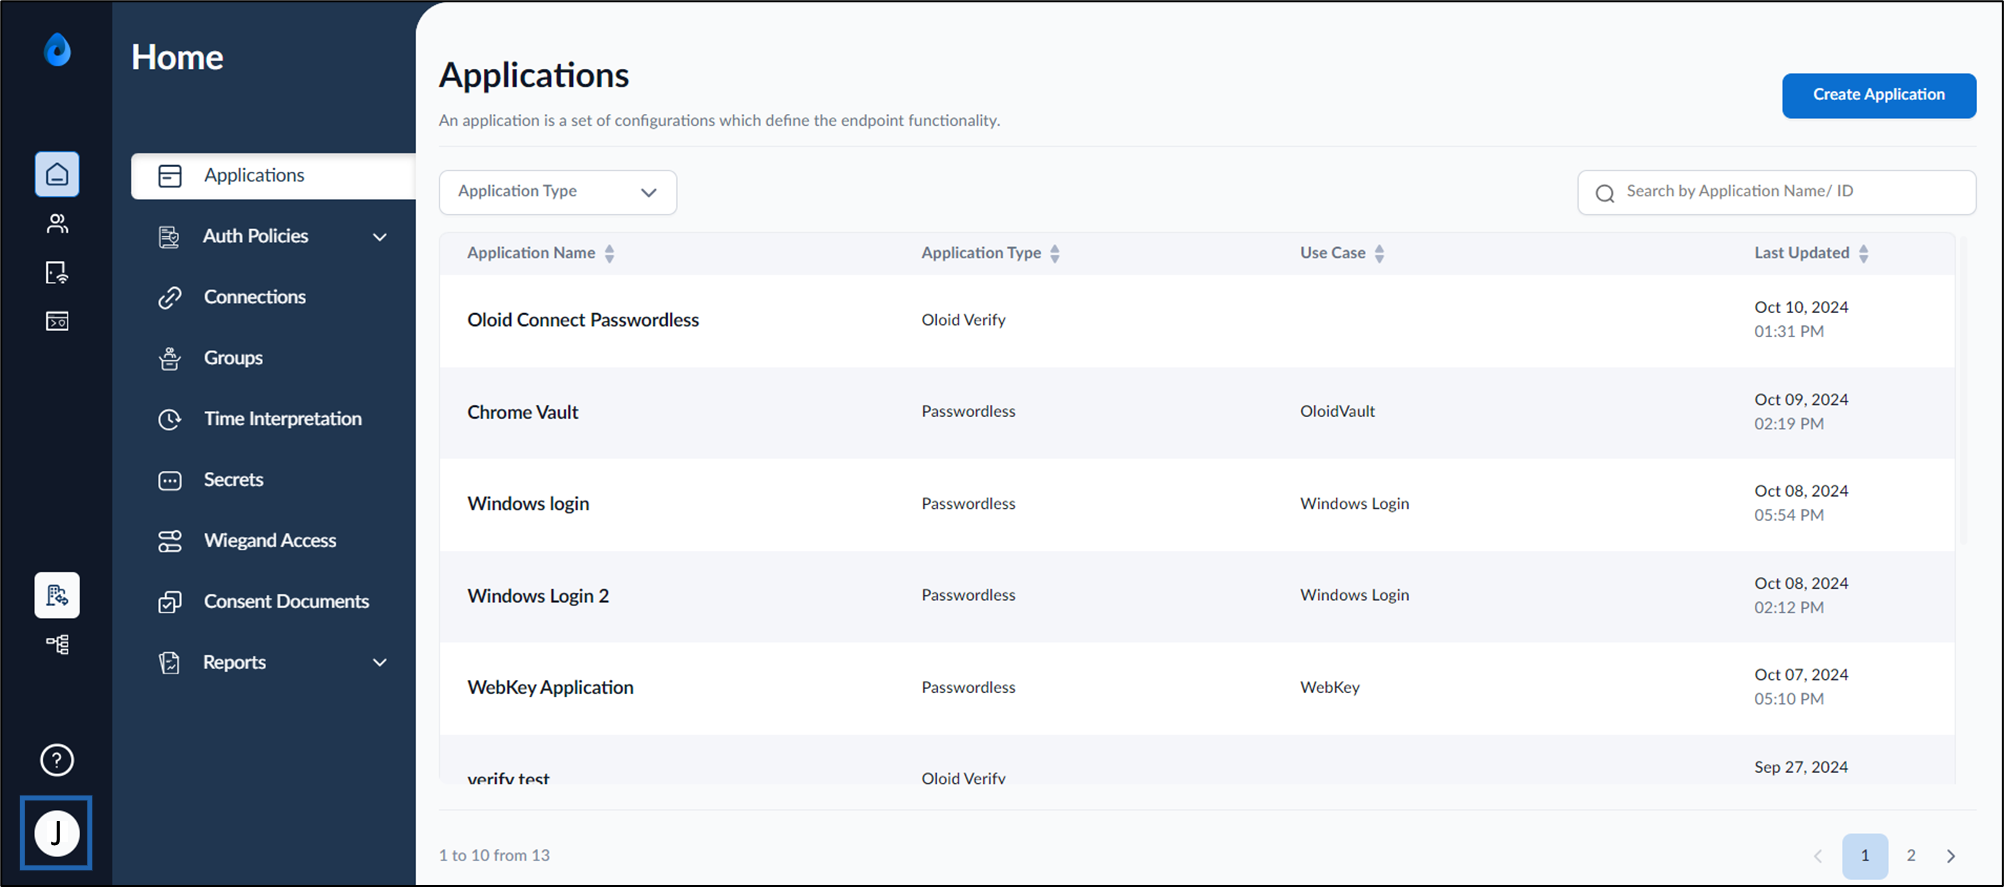The width and height of the screenshot is (2004, 887).
Task: Go to page 2
Action: (x=1911, y=856)
